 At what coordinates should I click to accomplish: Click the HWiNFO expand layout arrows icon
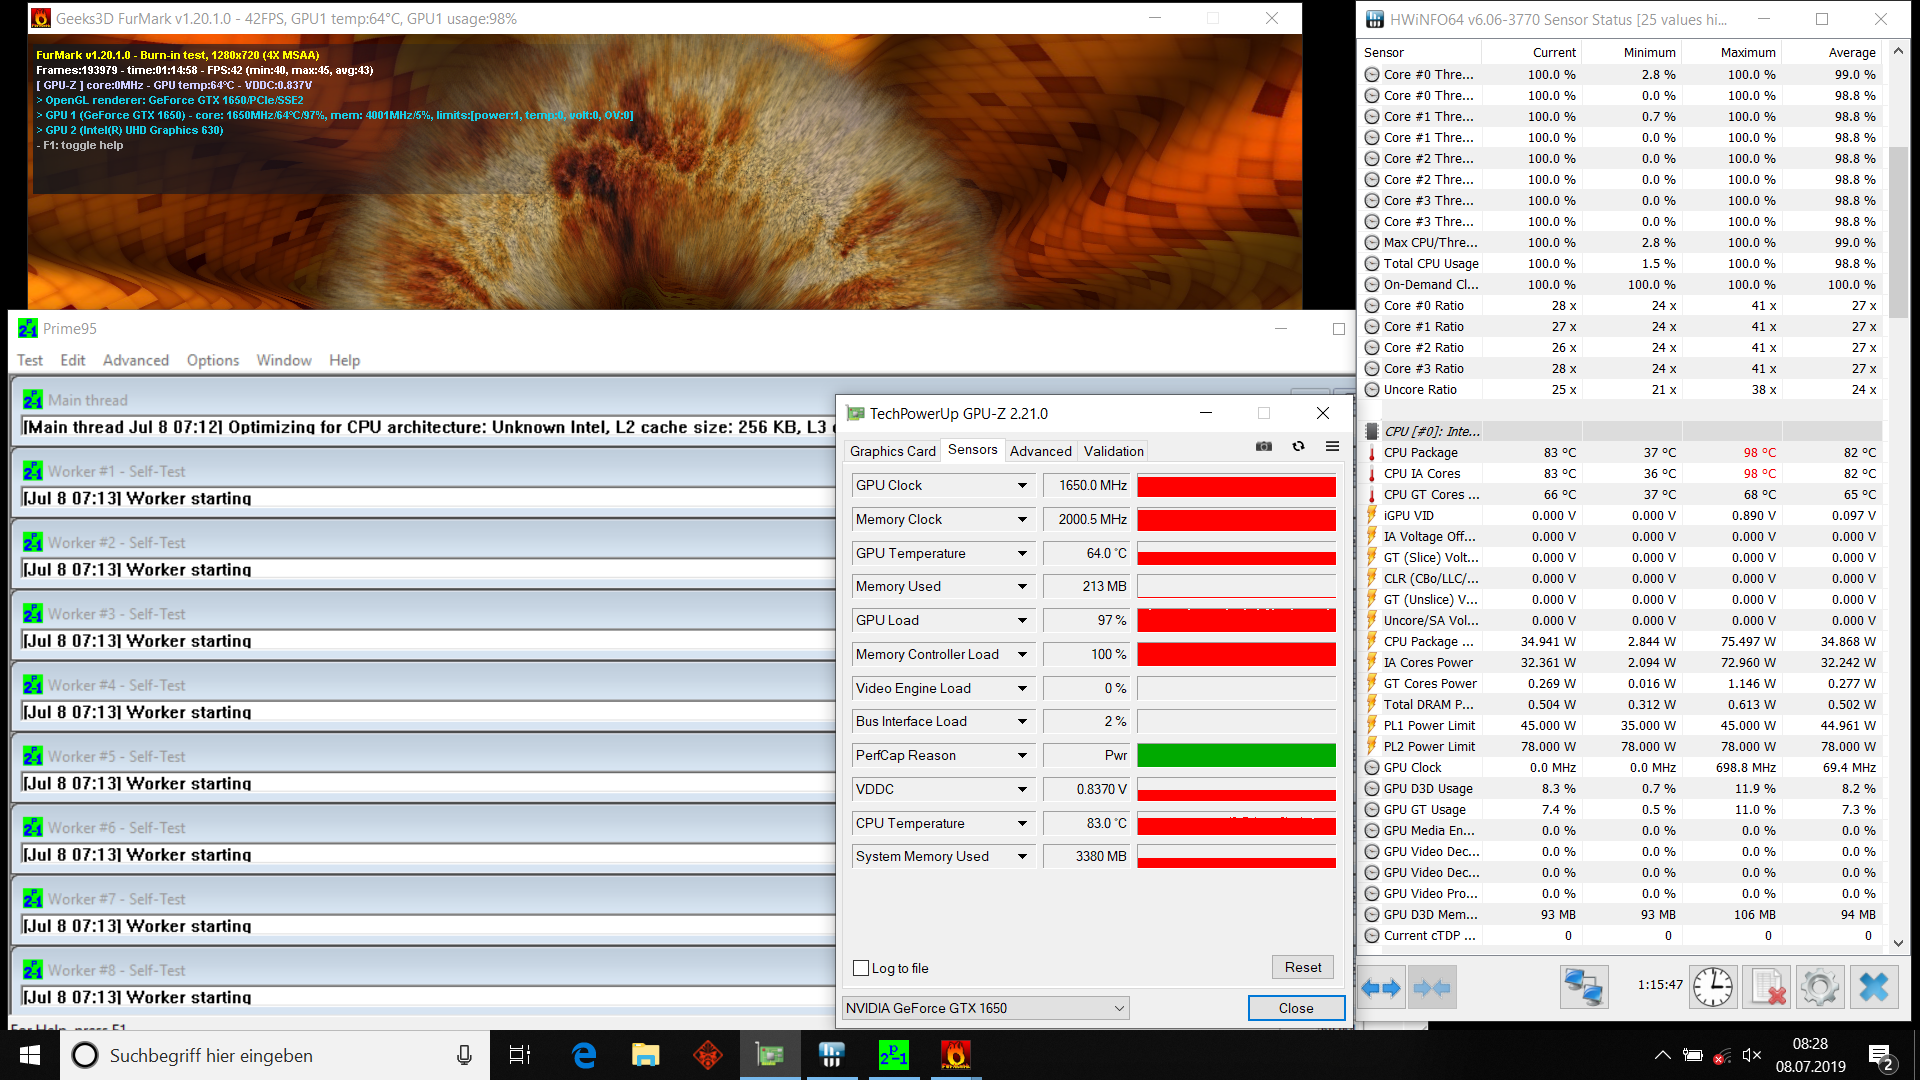[1381, 988]
